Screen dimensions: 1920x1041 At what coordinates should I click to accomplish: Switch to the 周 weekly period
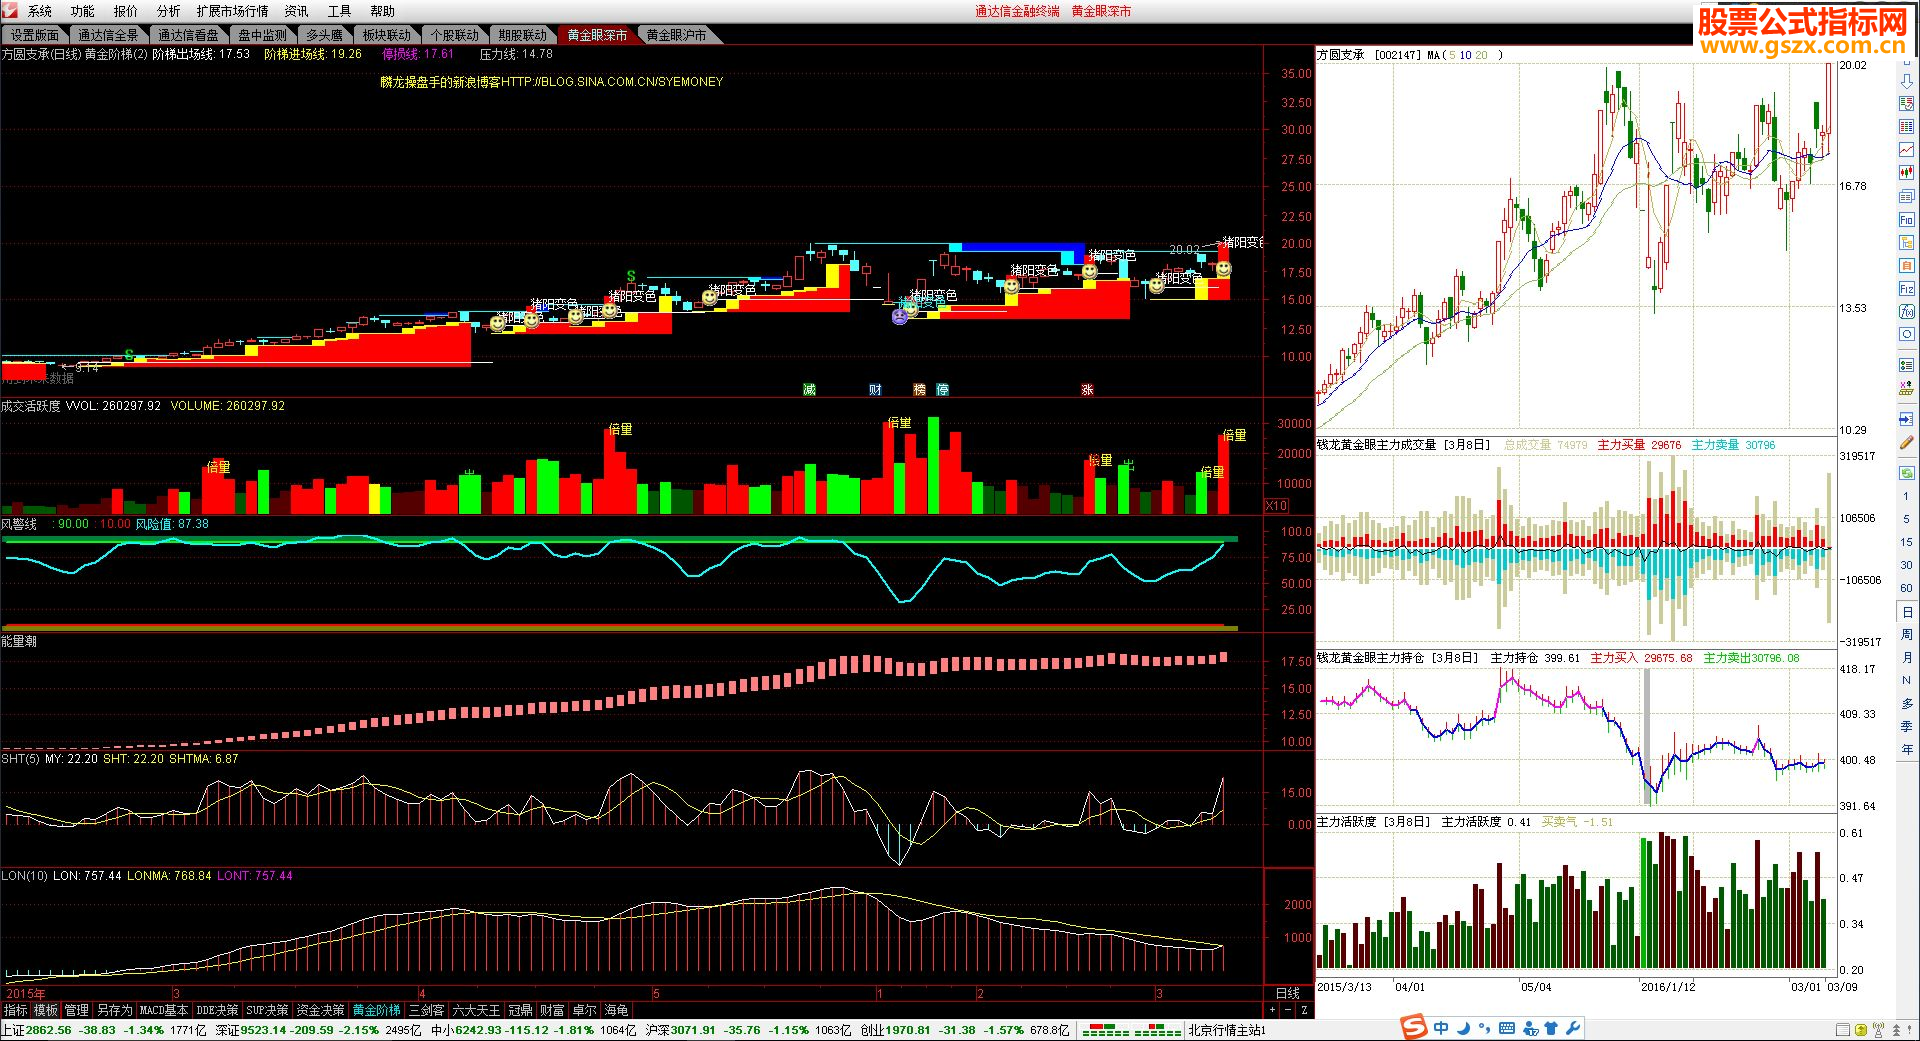pyautogui.click(x=1907, y=635)
